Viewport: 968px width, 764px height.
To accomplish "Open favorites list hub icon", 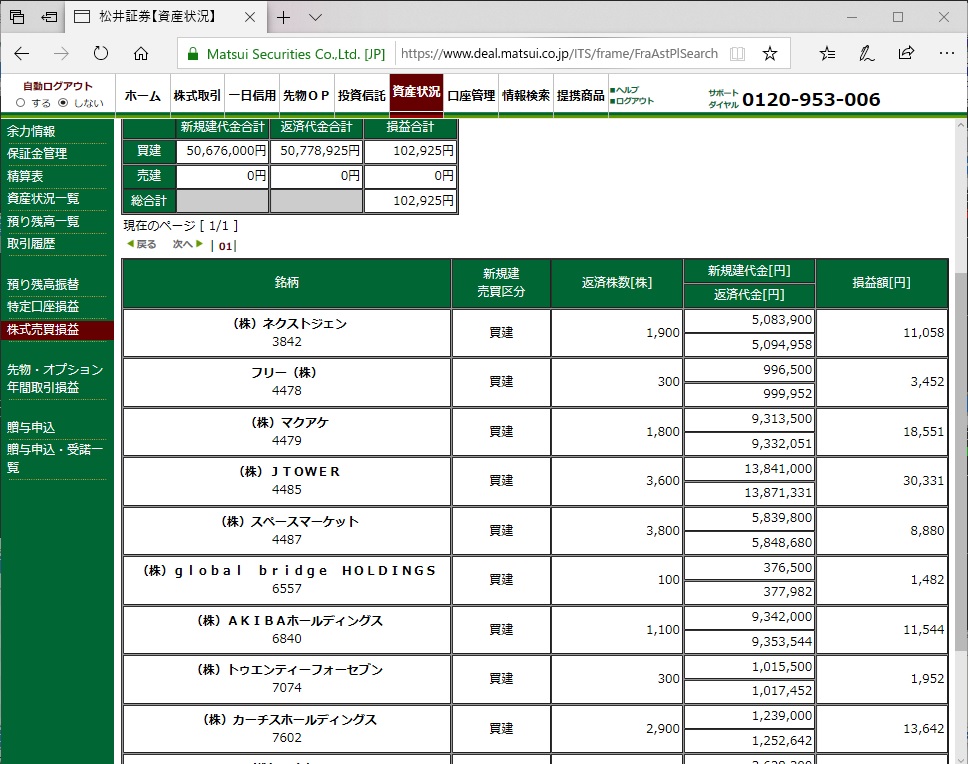I will click(827, 54).
